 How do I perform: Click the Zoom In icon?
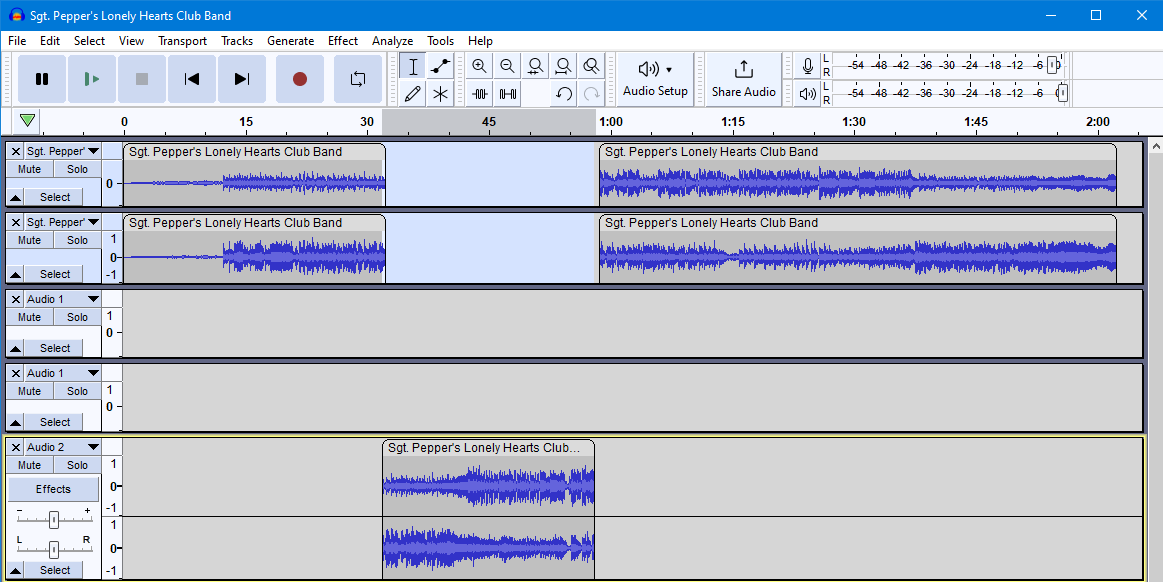[479, 66]
